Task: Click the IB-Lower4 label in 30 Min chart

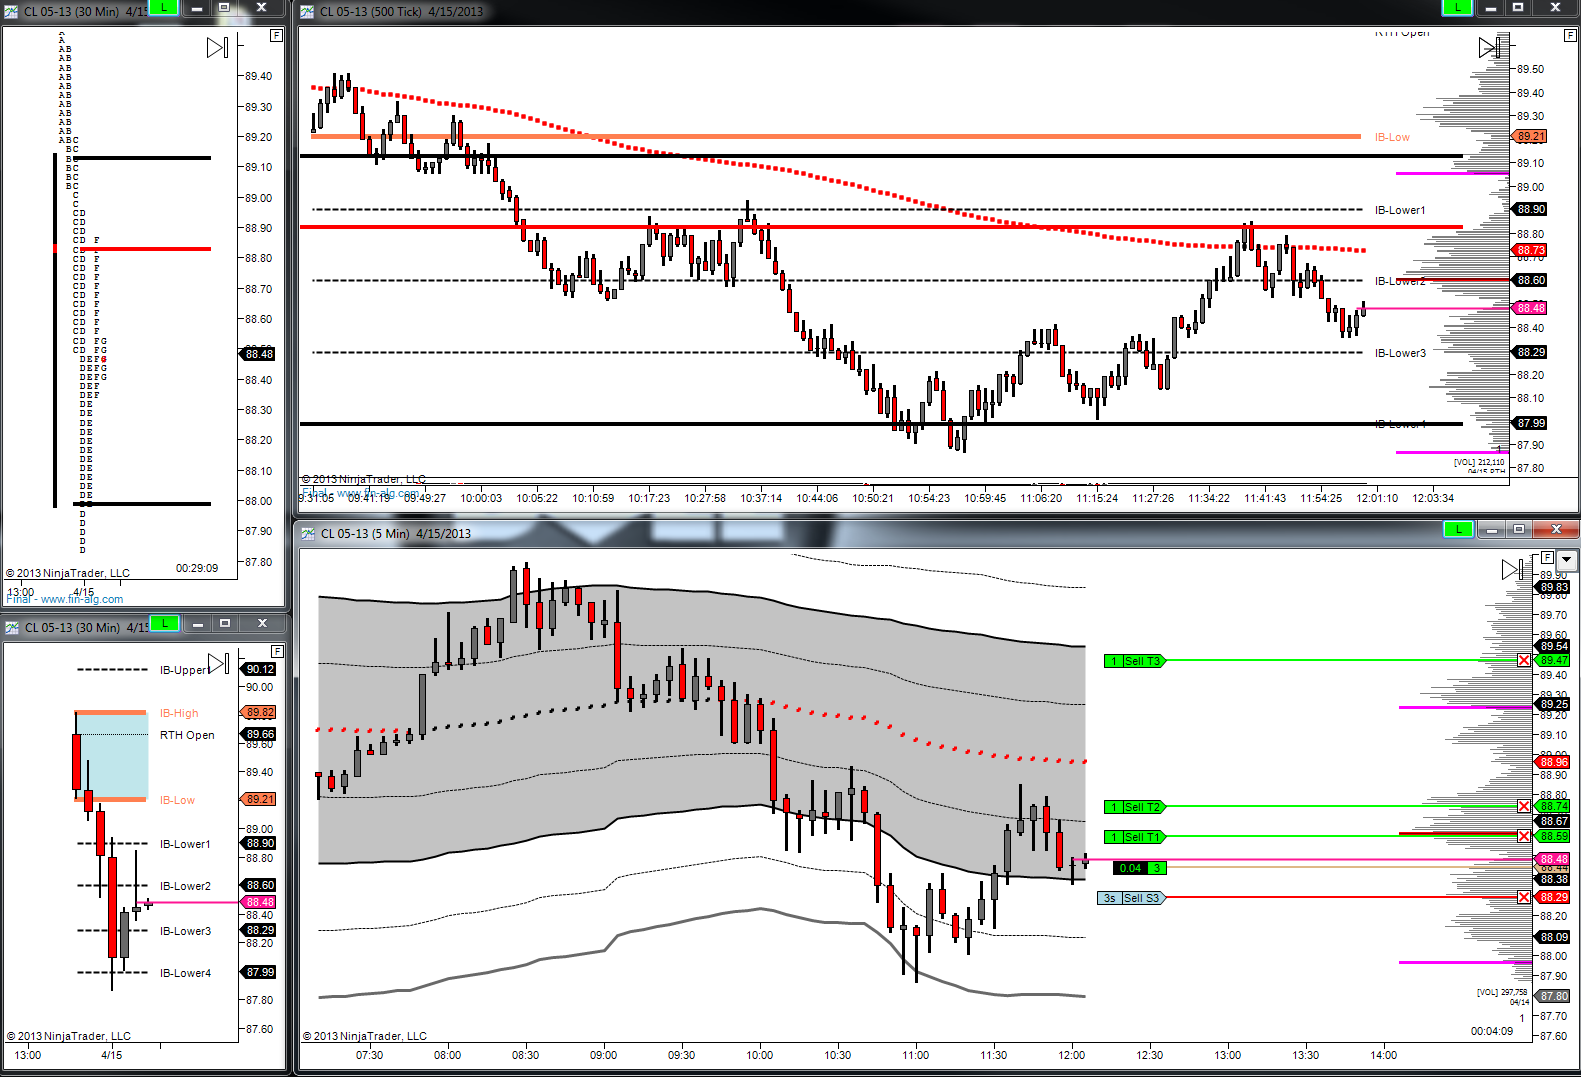Action: [185, 973]
